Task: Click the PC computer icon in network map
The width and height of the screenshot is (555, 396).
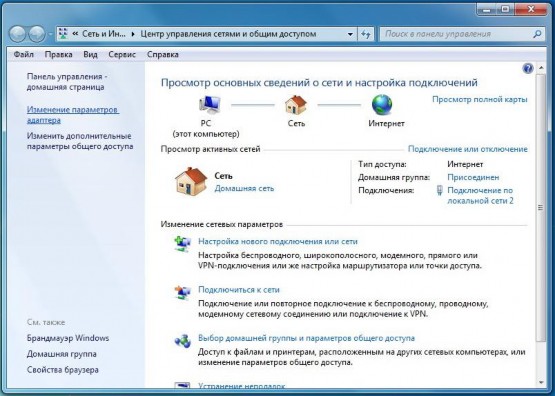Action: [x=210, y=105]
